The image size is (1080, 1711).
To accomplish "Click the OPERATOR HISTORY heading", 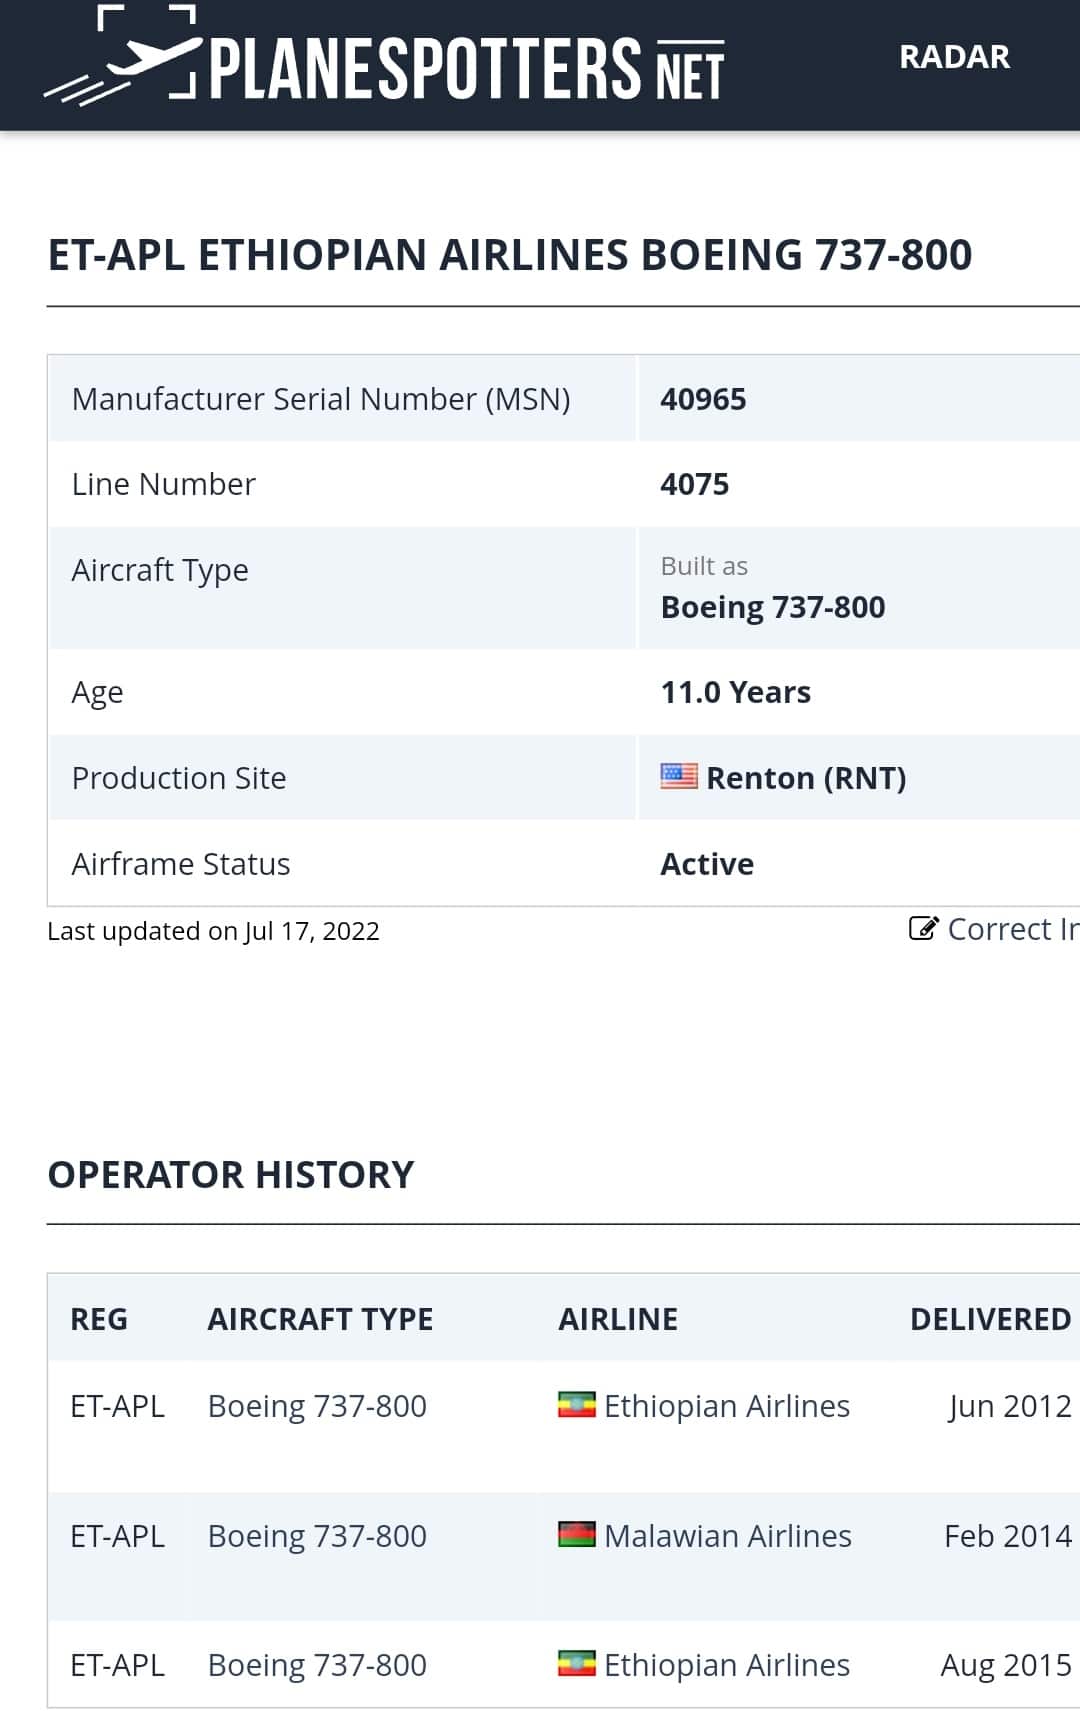I will [231, 1174].
